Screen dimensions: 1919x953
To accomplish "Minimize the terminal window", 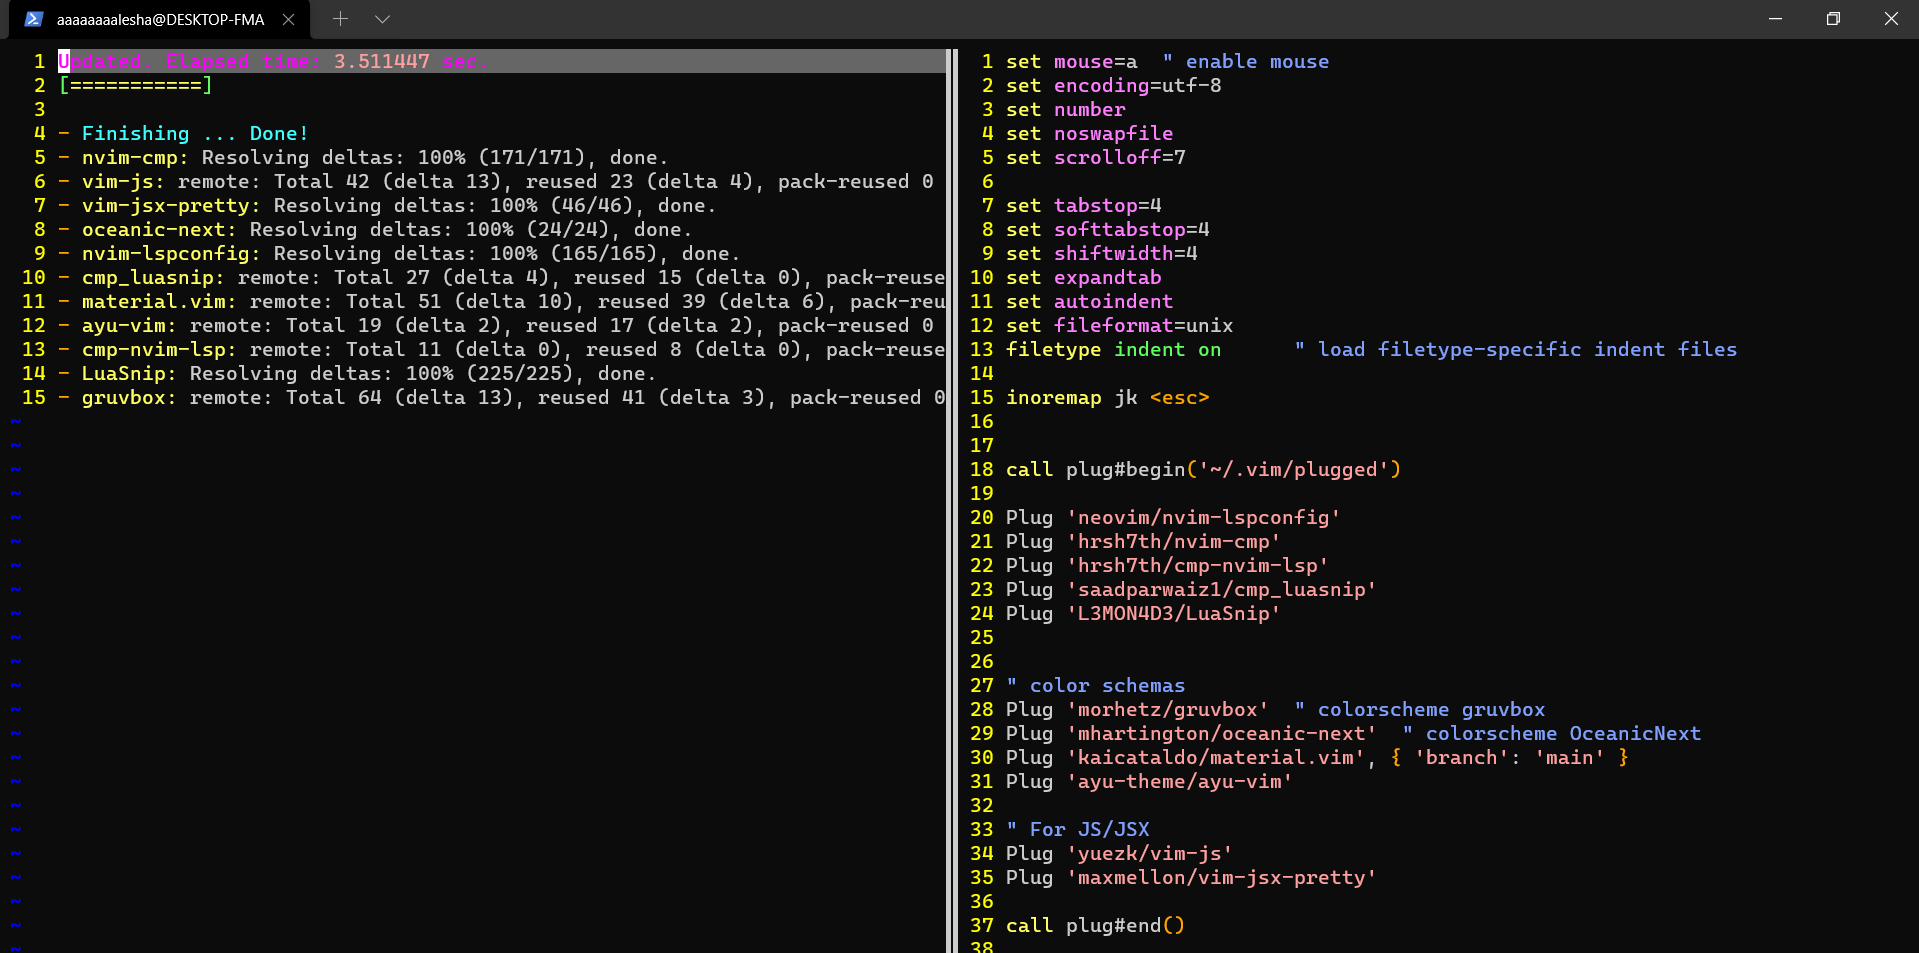I will point(1775,19).
